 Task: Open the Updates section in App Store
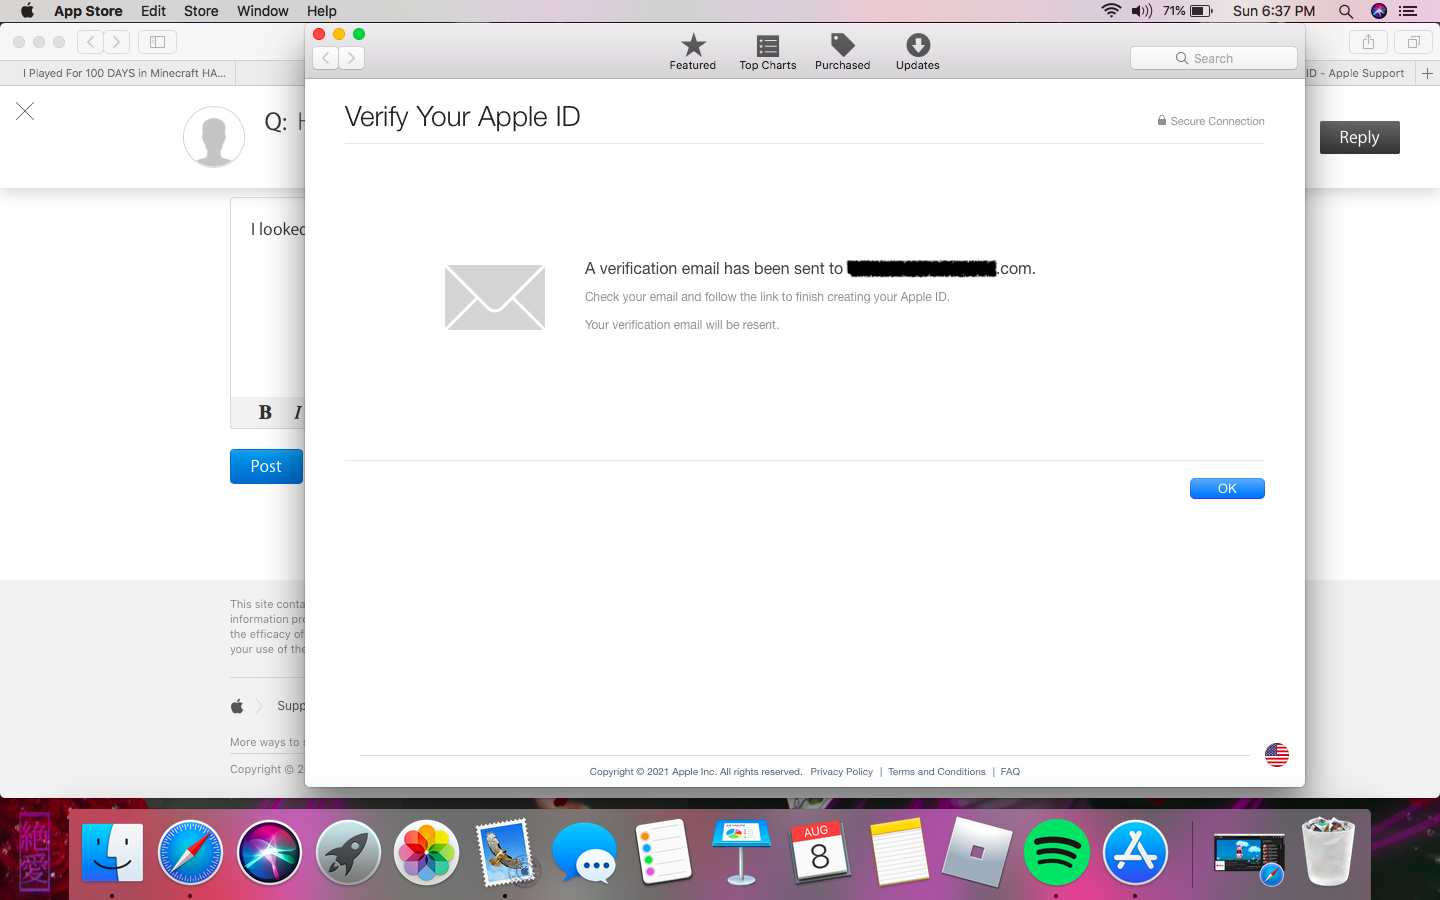point(917,51)
